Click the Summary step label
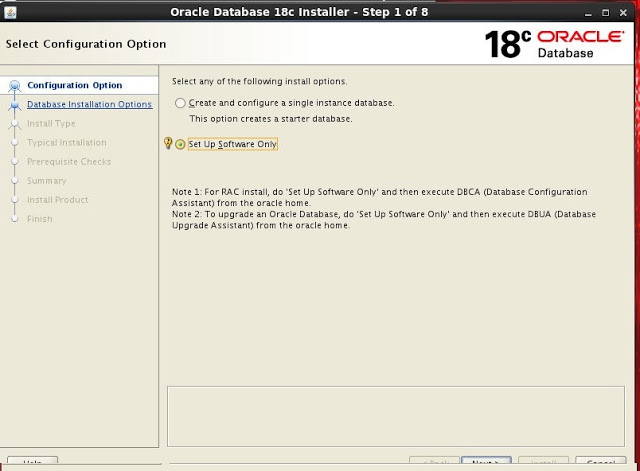 [47, 181]
